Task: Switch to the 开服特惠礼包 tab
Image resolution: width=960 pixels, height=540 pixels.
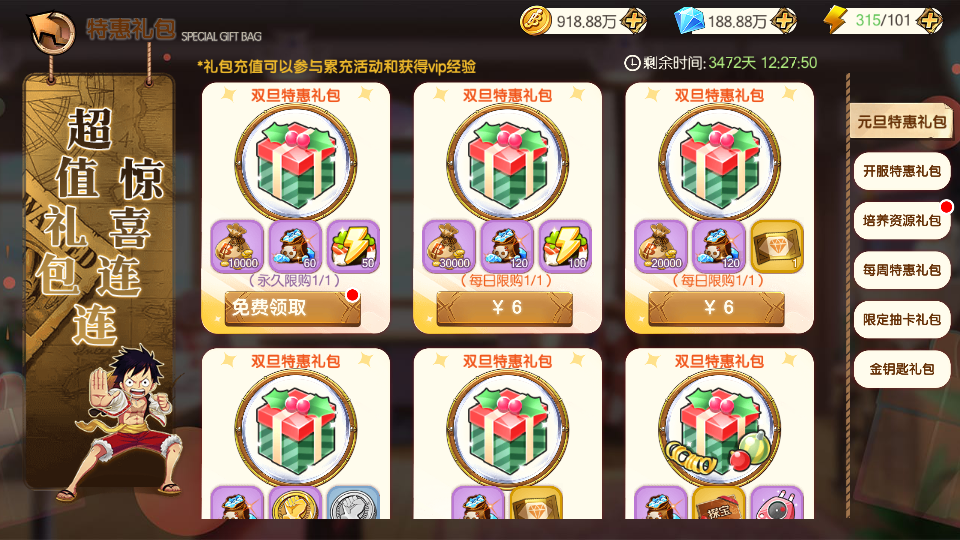Action: pyautogui.click(x=902, y=171)
